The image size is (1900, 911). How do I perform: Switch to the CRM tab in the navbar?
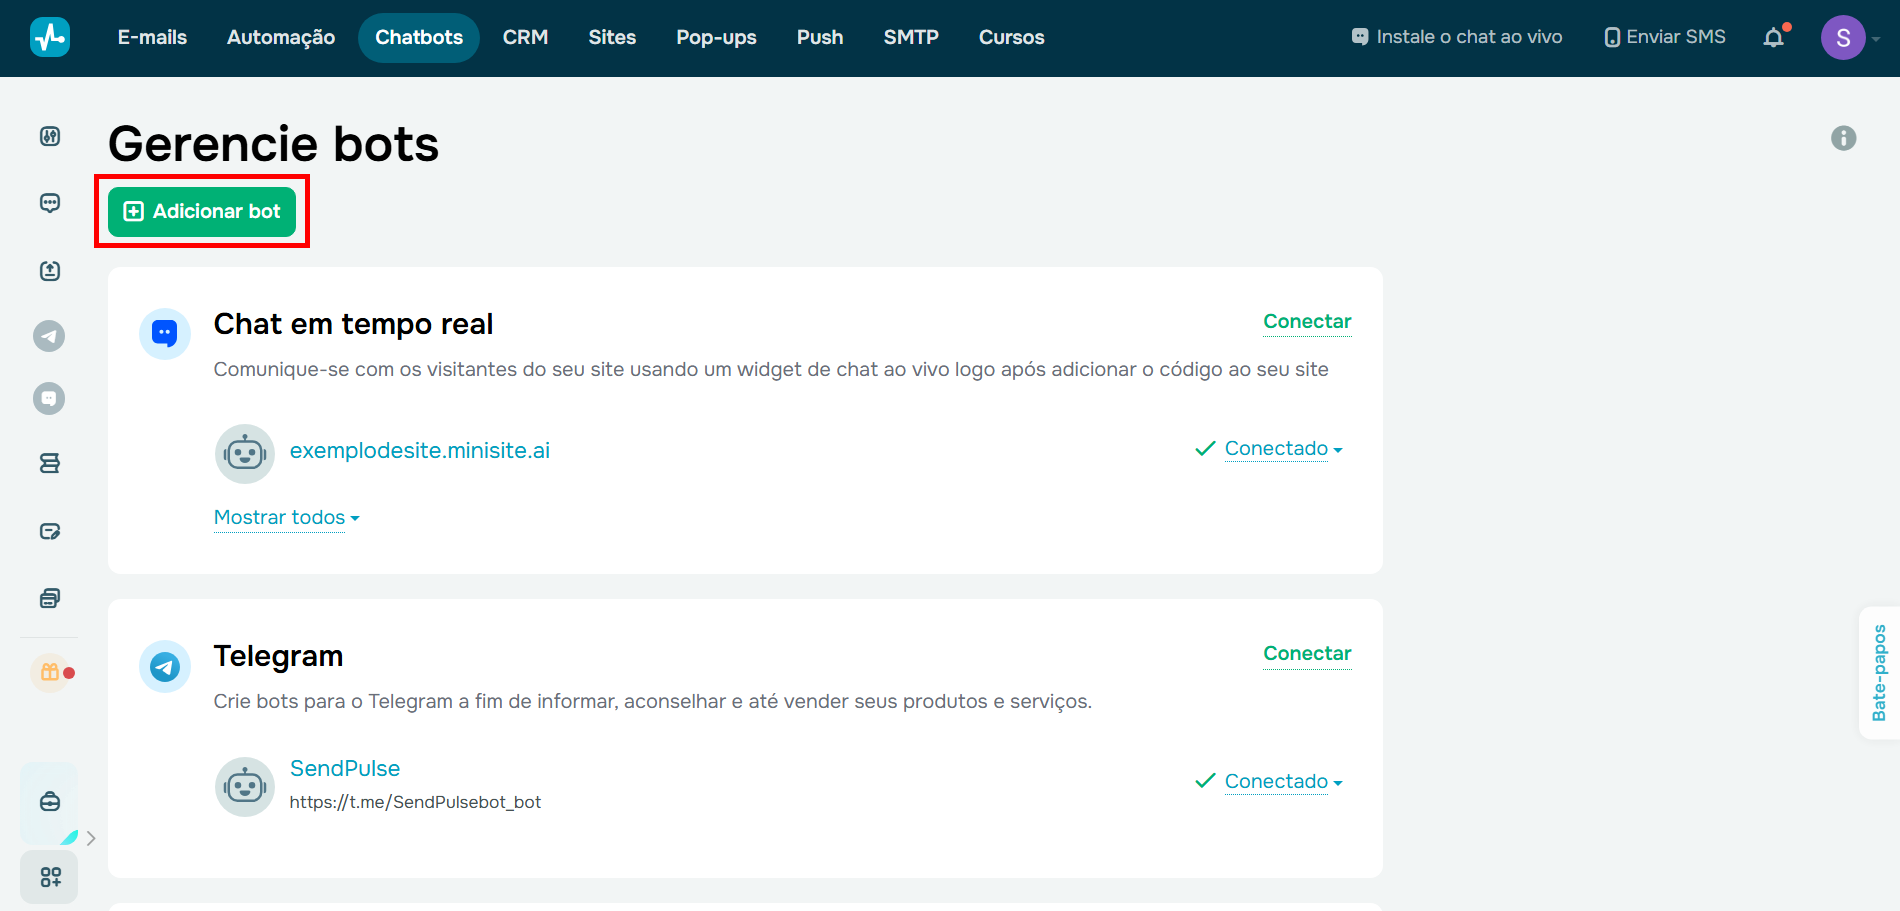(x=526, y=37)
